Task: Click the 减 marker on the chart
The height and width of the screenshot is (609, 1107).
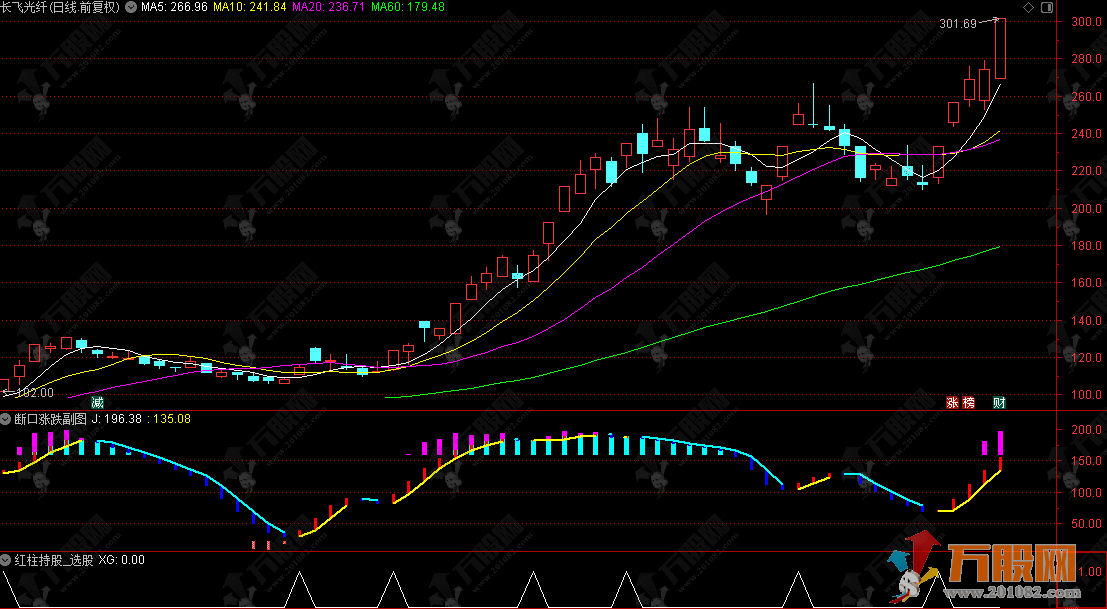Action: tap(97, 402)
